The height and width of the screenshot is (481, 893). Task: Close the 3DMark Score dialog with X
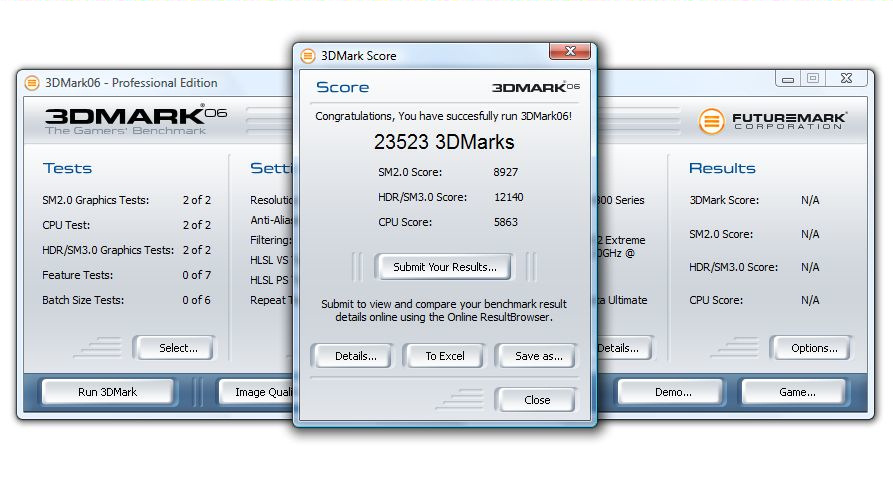click(569, 52)
